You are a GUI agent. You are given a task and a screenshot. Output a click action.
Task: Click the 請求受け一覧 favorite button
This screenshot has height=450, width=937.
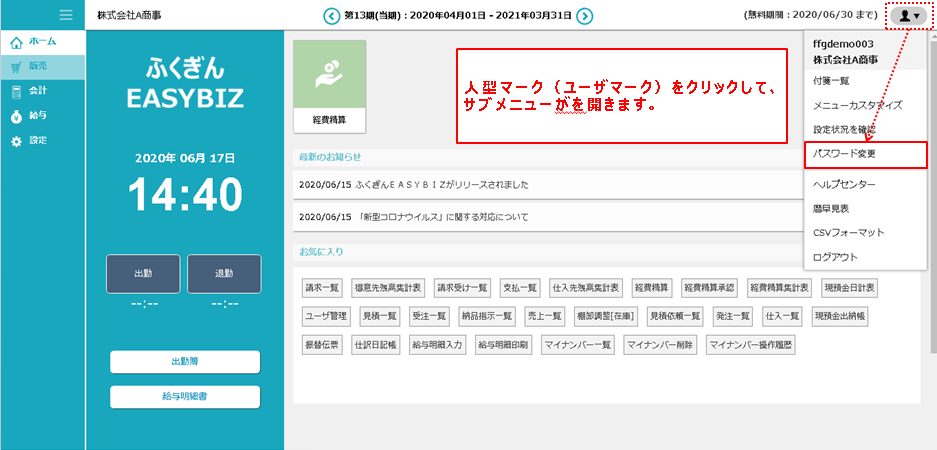462,287
